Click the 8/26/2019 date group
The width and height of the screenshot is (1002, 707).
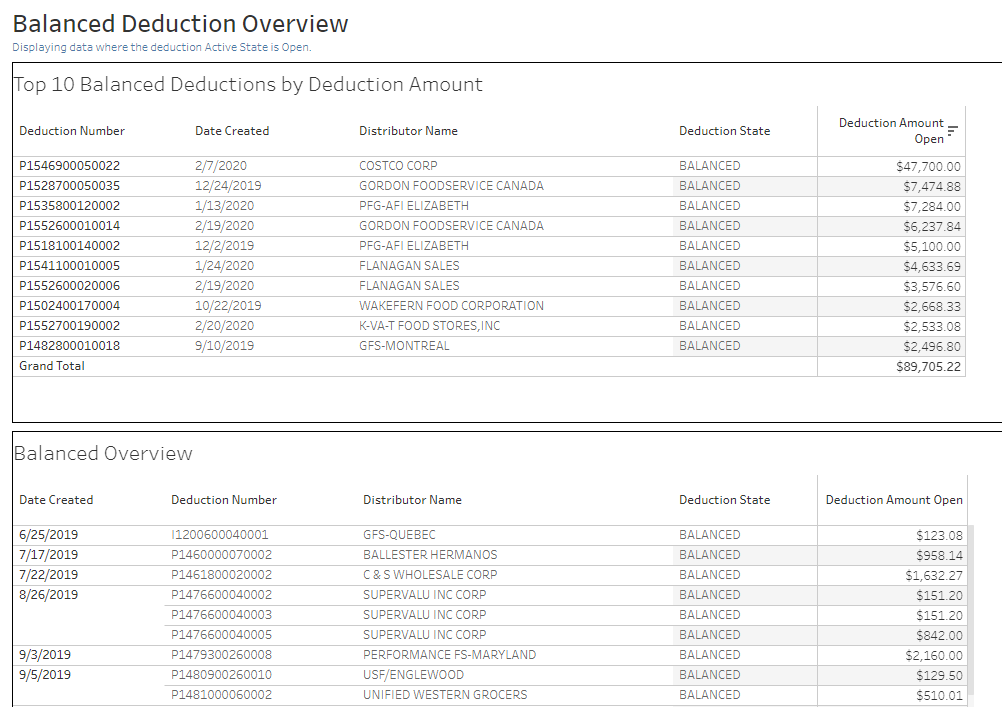(x=48, y=595)
